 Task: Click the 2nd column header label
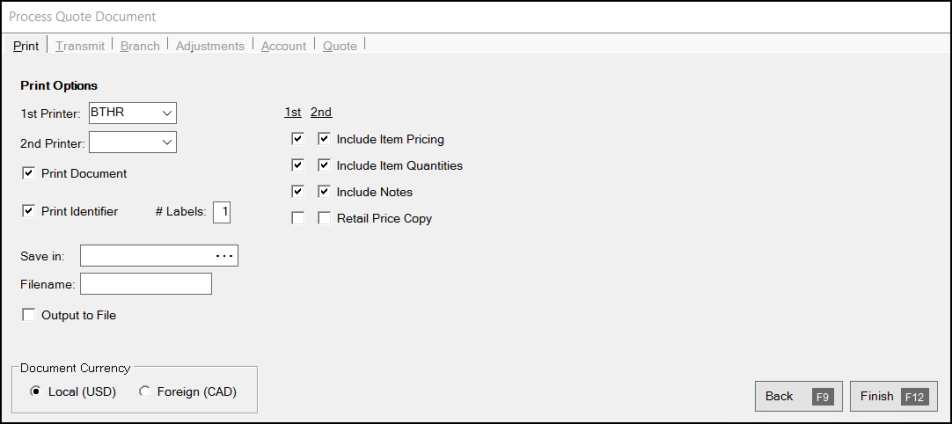click(x=321, y=112)
